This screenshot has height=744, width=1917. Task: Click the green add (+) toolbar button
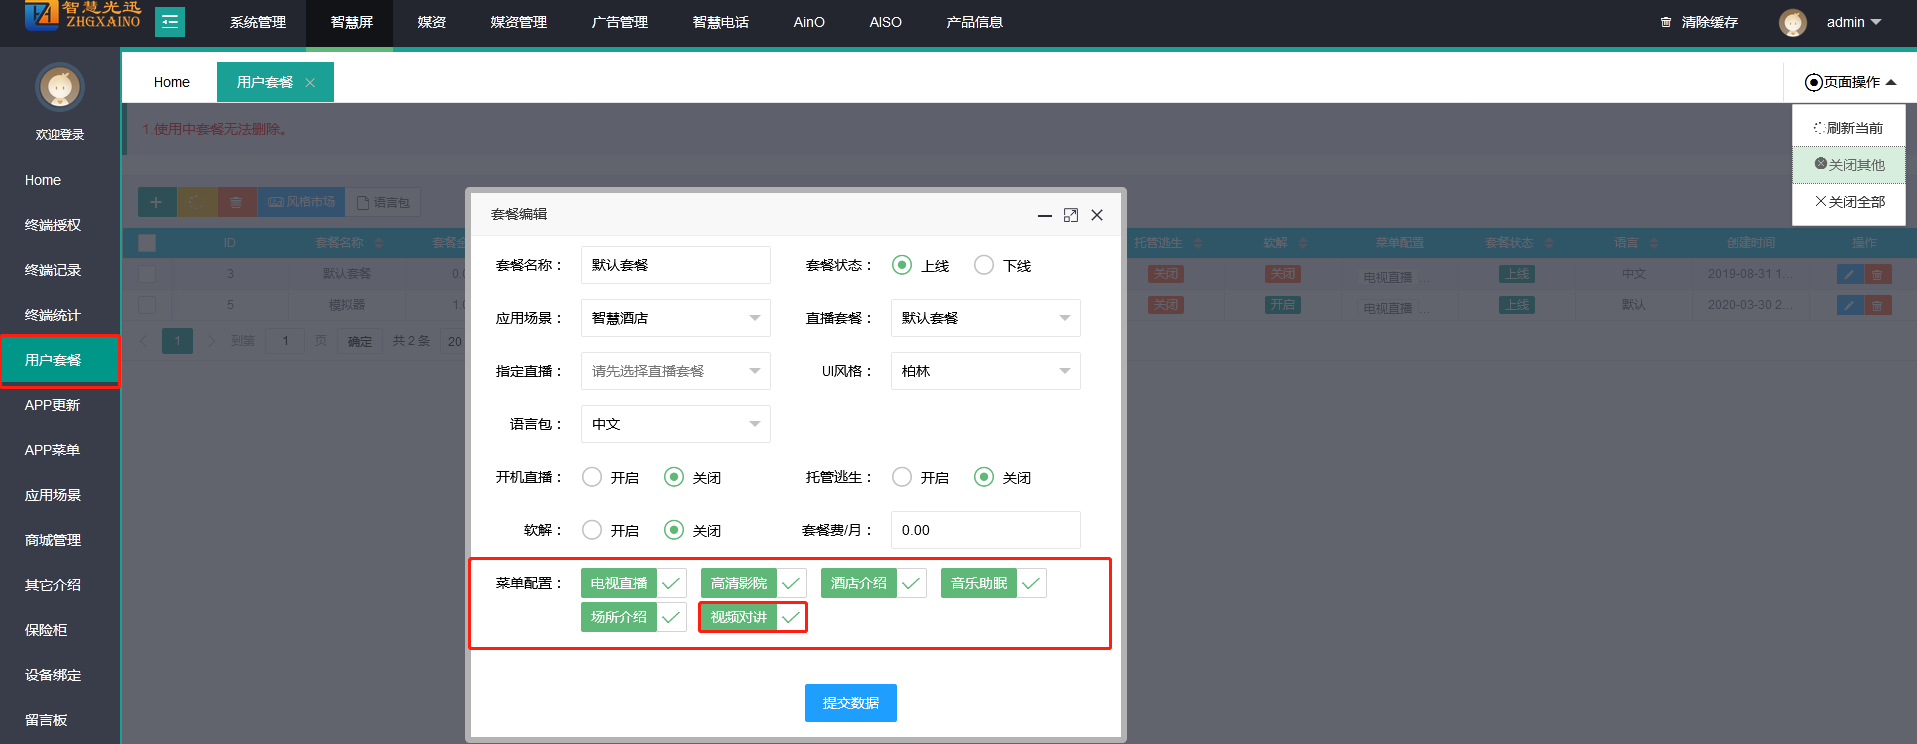point(156,202)
